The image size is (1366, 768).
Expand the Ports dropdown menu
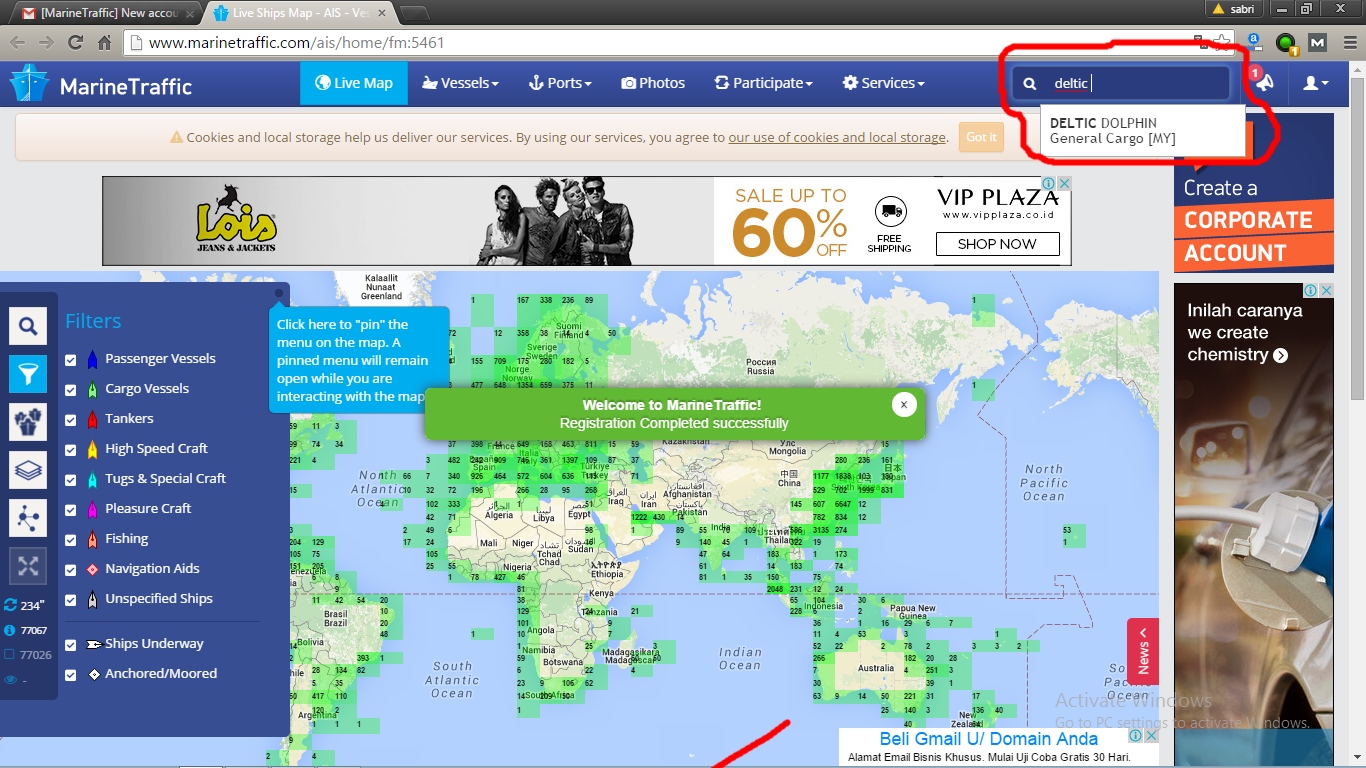(x=560, y=83)
